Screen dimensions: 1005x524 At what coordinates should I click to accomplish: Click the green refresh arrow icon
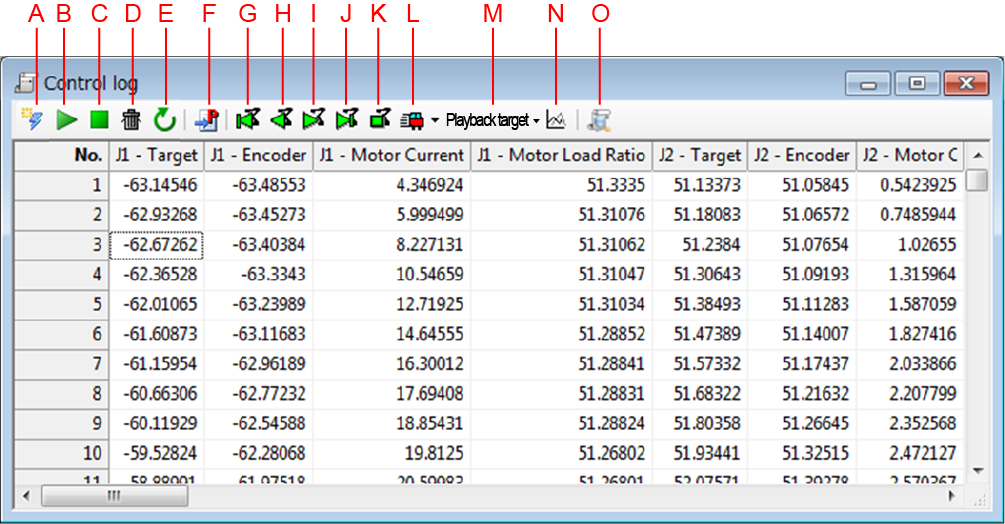(164, 120)
